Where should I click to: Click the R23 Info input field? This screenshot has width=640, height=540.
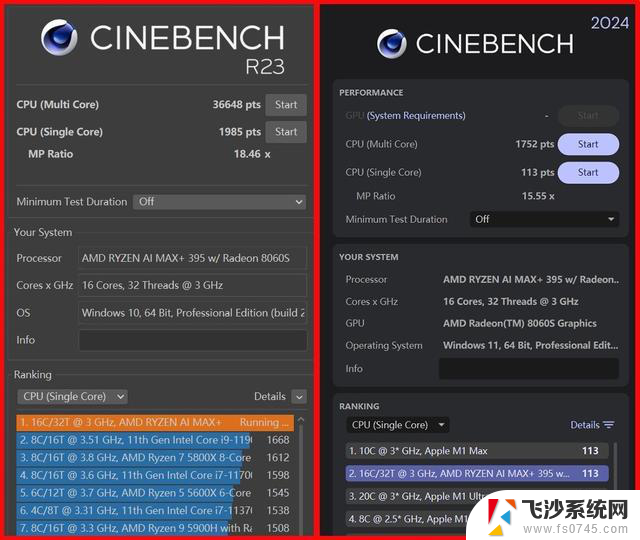coord(193,340)
